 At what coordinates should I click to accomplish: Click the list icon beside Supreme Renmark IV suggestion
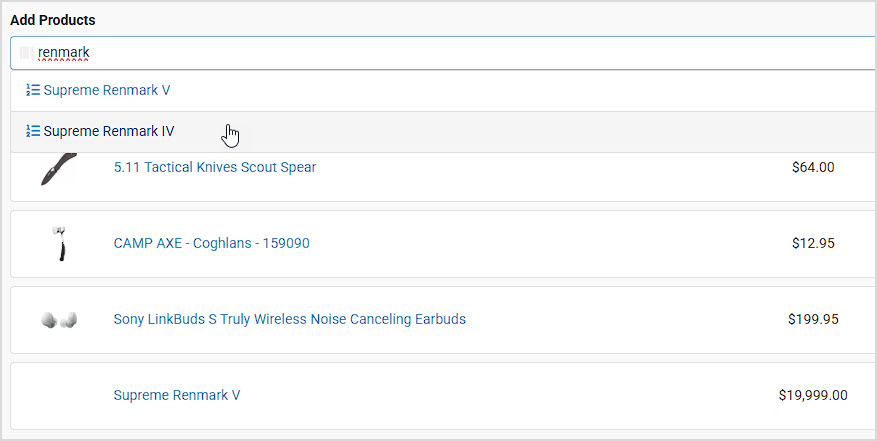click(x=33, y=131)
